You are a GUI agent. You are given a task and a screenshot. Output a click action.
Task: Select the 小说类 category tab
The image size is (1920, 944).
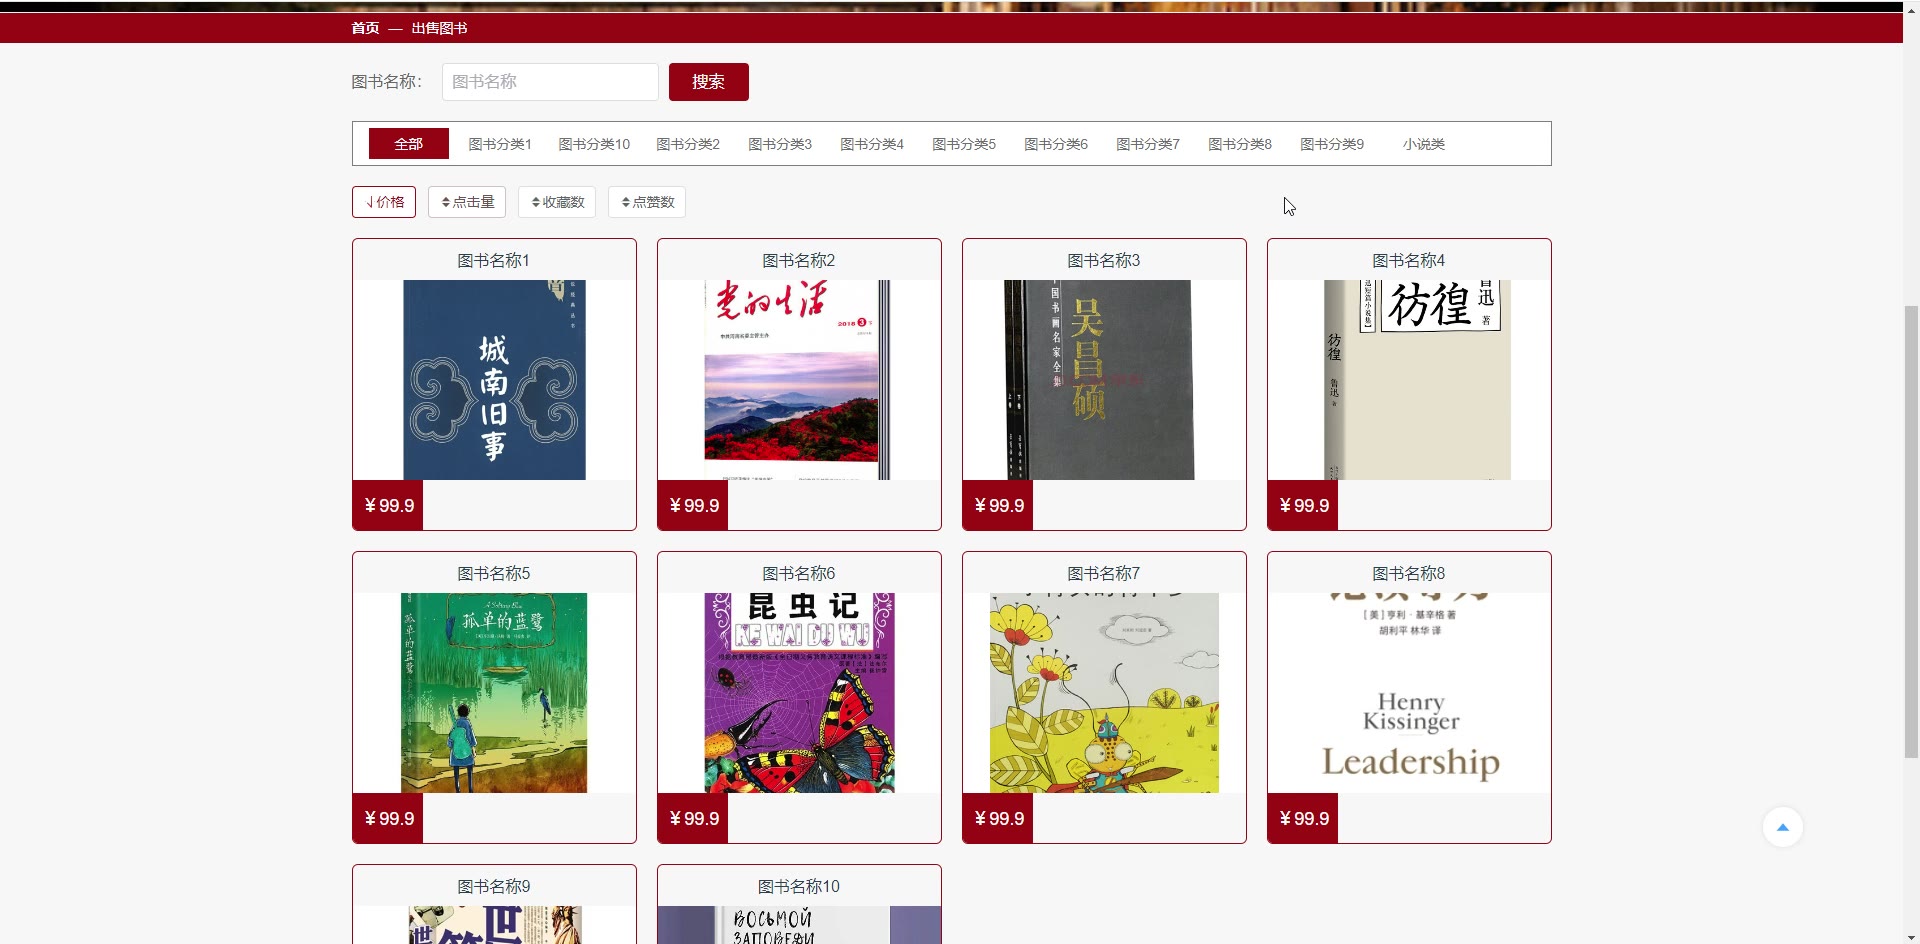(x=1424, y=144)
